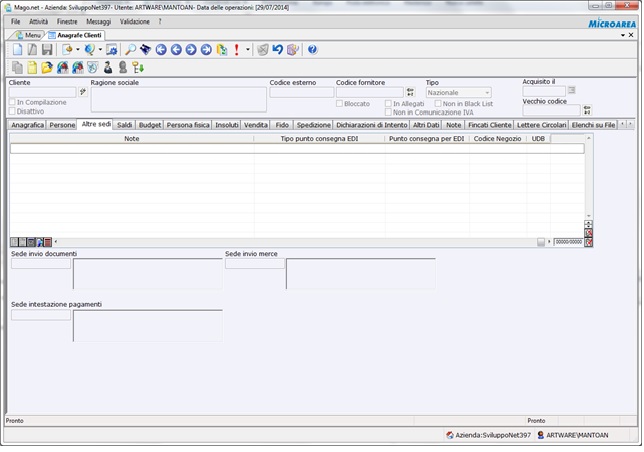This screenshot has height=452, width=644.
Task: Click the magnifying glass Find icon
Action: click(131, 49)
